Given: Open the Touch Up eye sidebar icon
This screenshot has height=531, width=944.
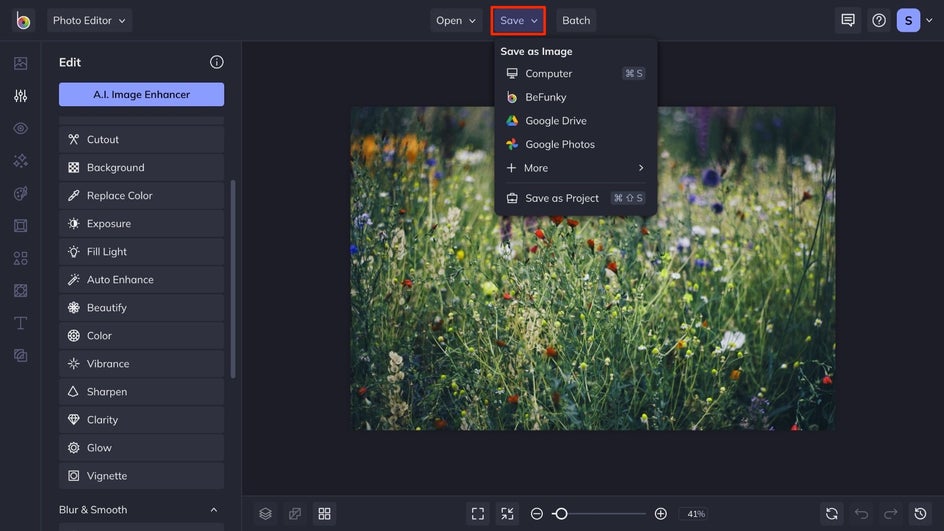Looking at the screenshot, I should point(20,128).
